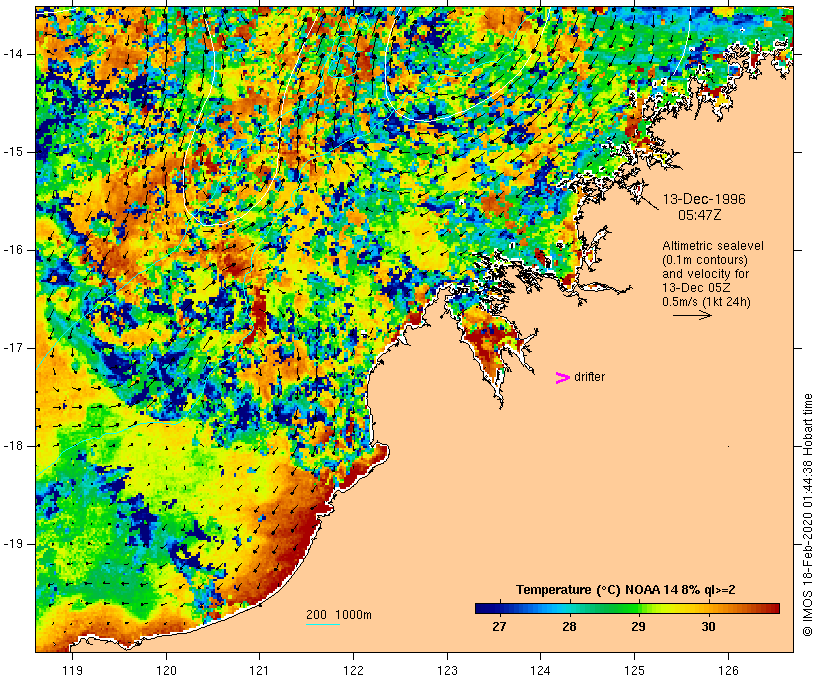Click the colorbar label '27'
The width and height of the screenshot is (820, 680).
tap(499, 627)
